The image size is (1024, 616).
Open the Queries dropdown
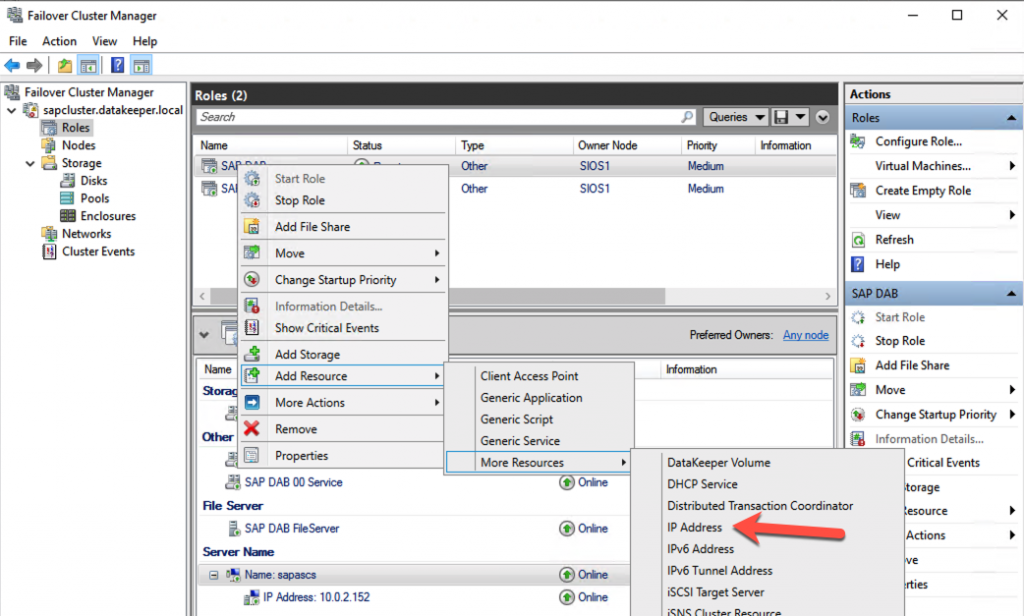735,117
